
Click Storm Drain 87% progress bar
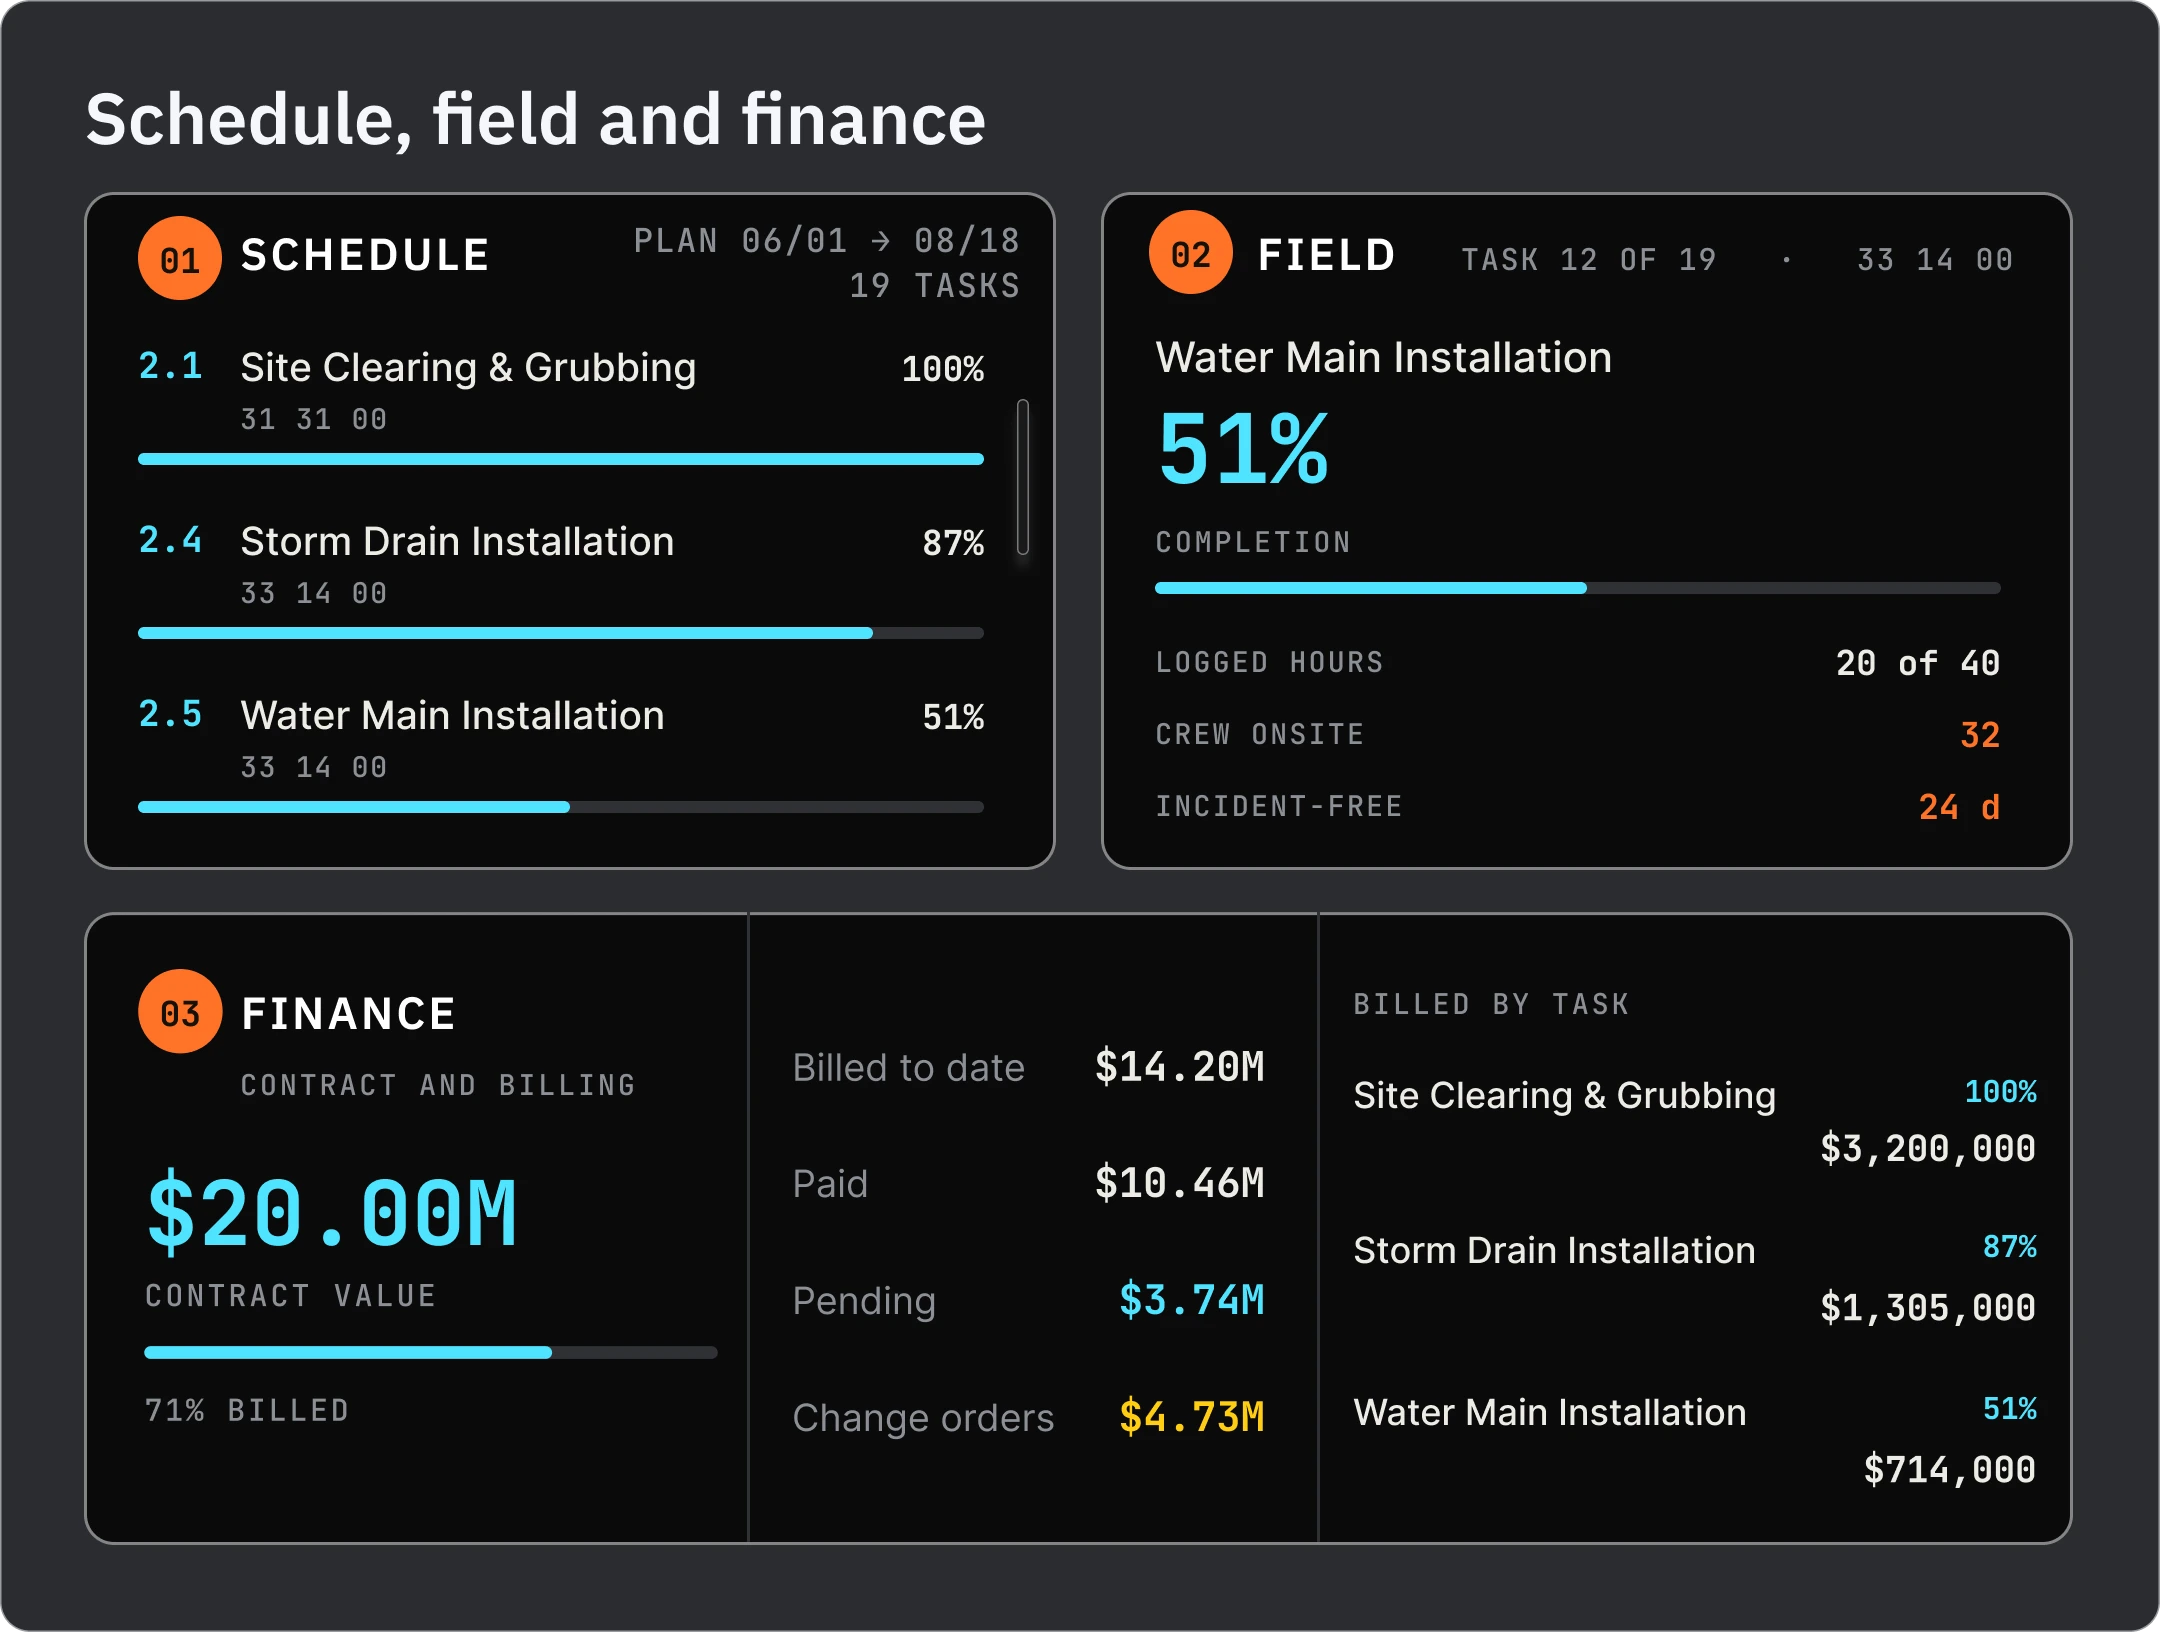click(561, 633)
